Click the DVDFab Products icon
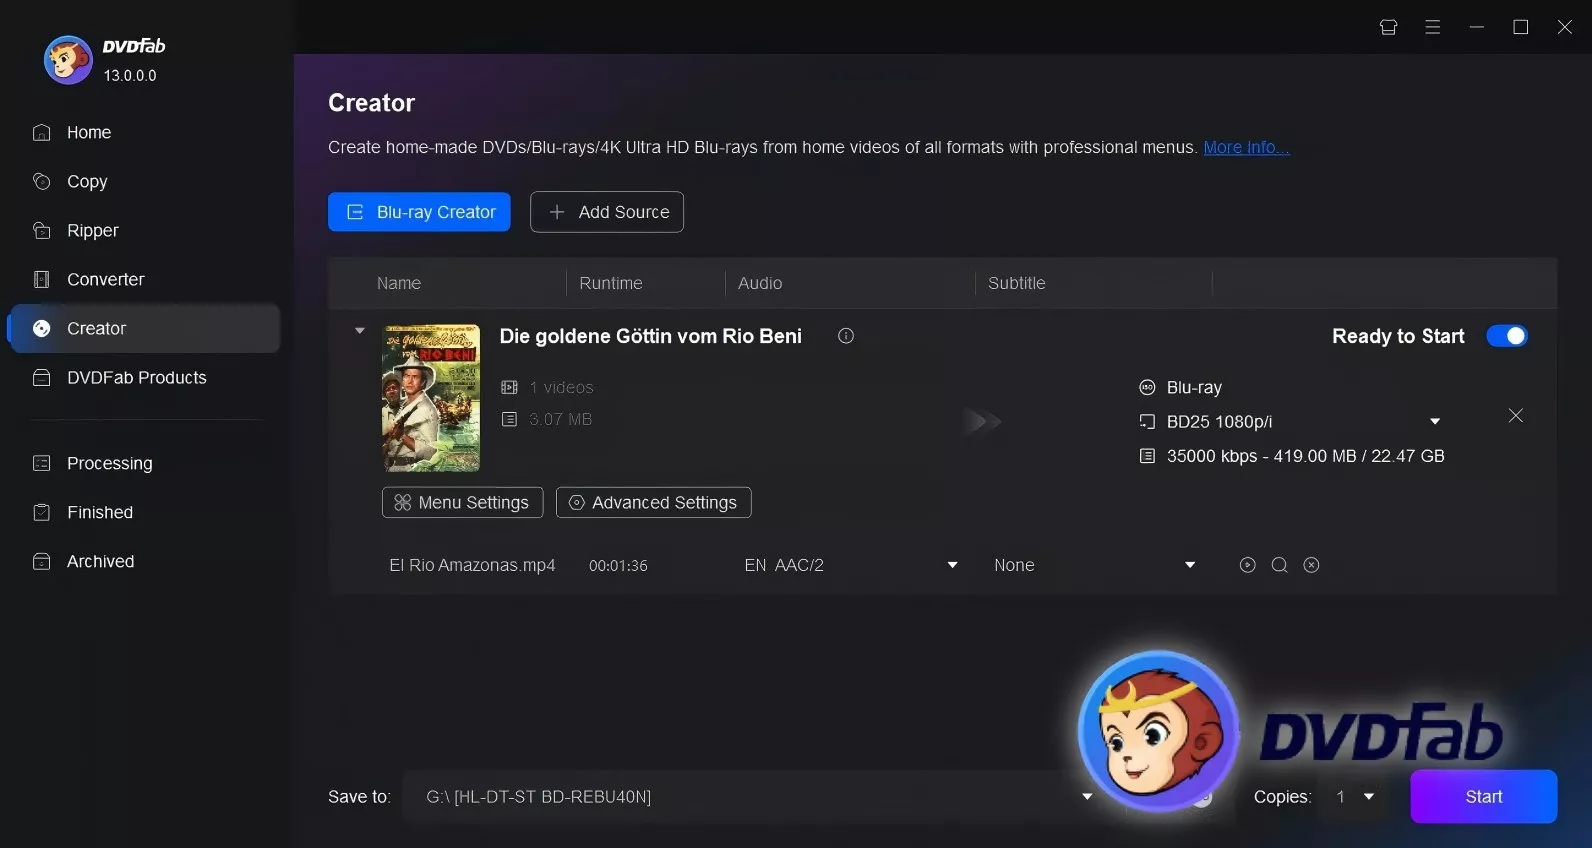1592x848 pixels. click(x=42, y=377)
